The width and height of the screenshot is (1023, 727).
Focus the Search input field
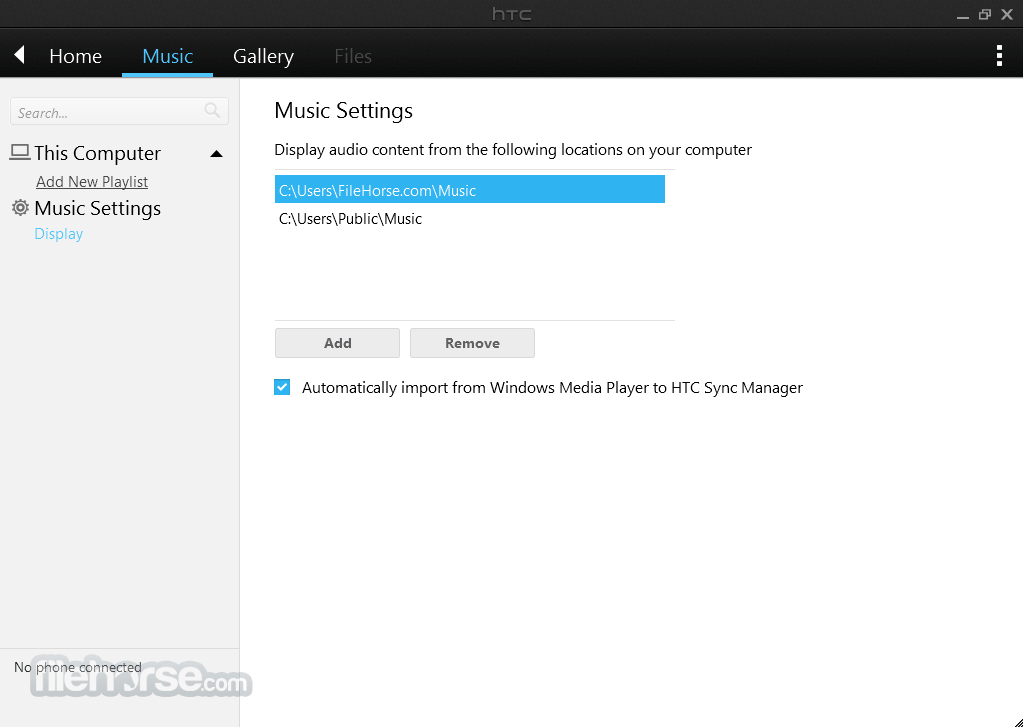[119, 112]
